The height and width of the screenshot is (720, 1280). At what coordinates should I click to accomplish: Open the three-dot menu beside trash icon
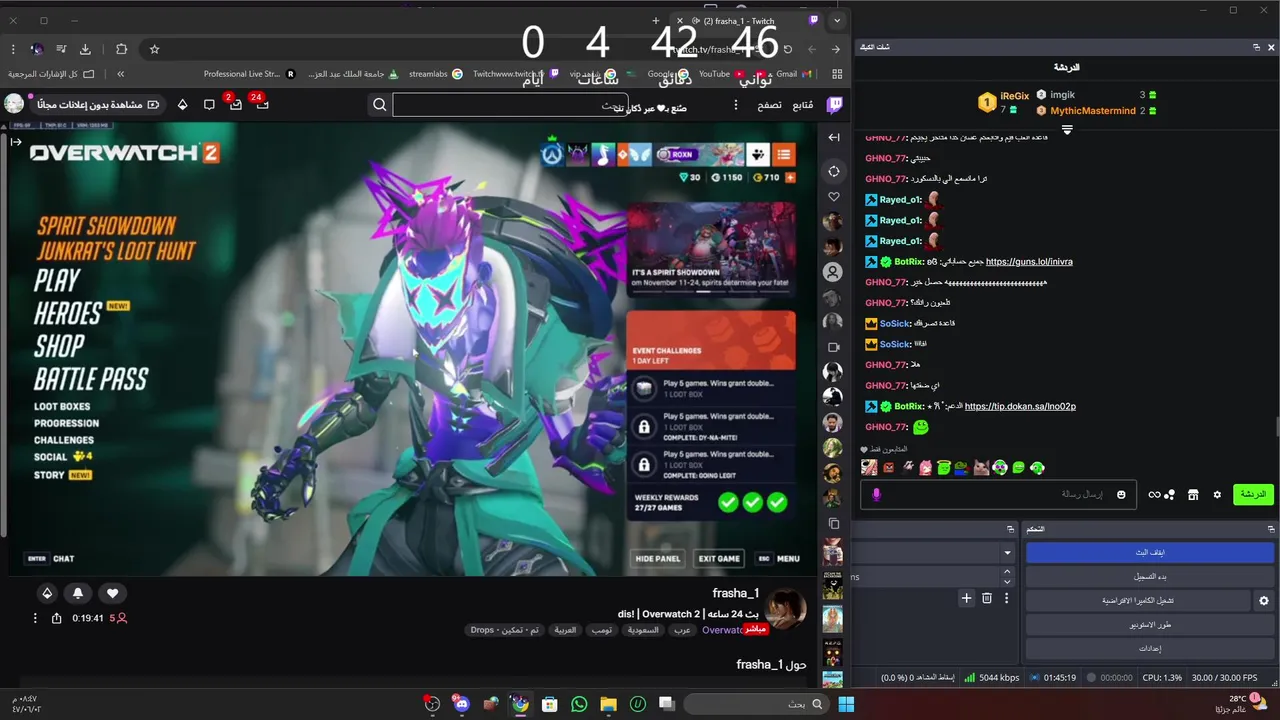point(1007,598)
